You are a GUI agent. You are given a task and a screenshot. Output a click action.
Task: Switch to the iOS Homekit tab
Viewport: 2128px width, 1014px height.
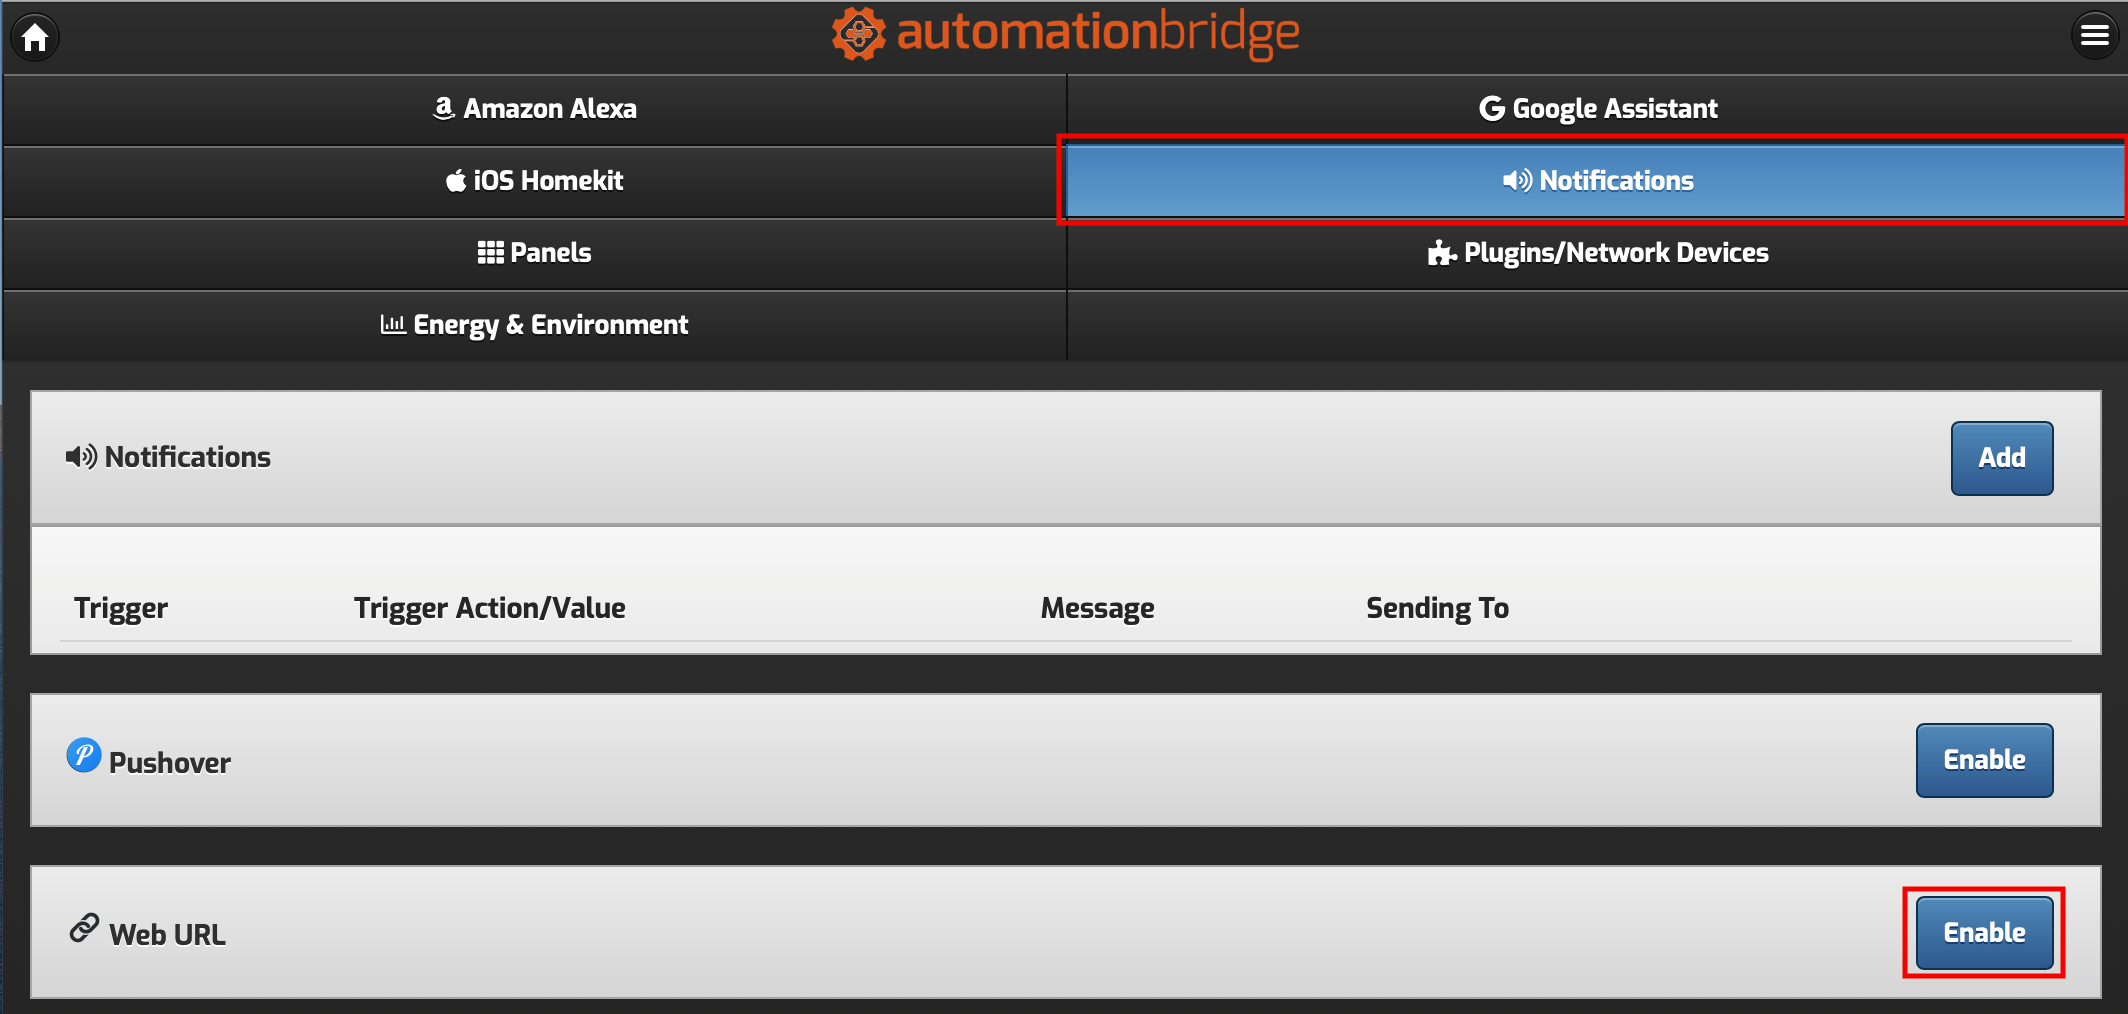(535, 181)
